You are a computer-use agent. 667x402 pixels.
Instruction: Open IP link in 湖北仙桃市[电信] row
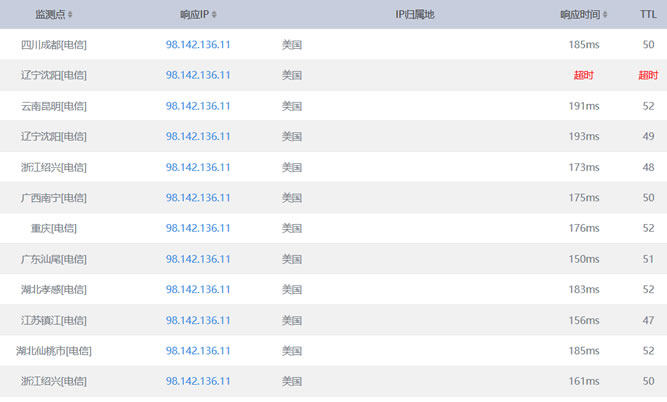pos(198,351)
